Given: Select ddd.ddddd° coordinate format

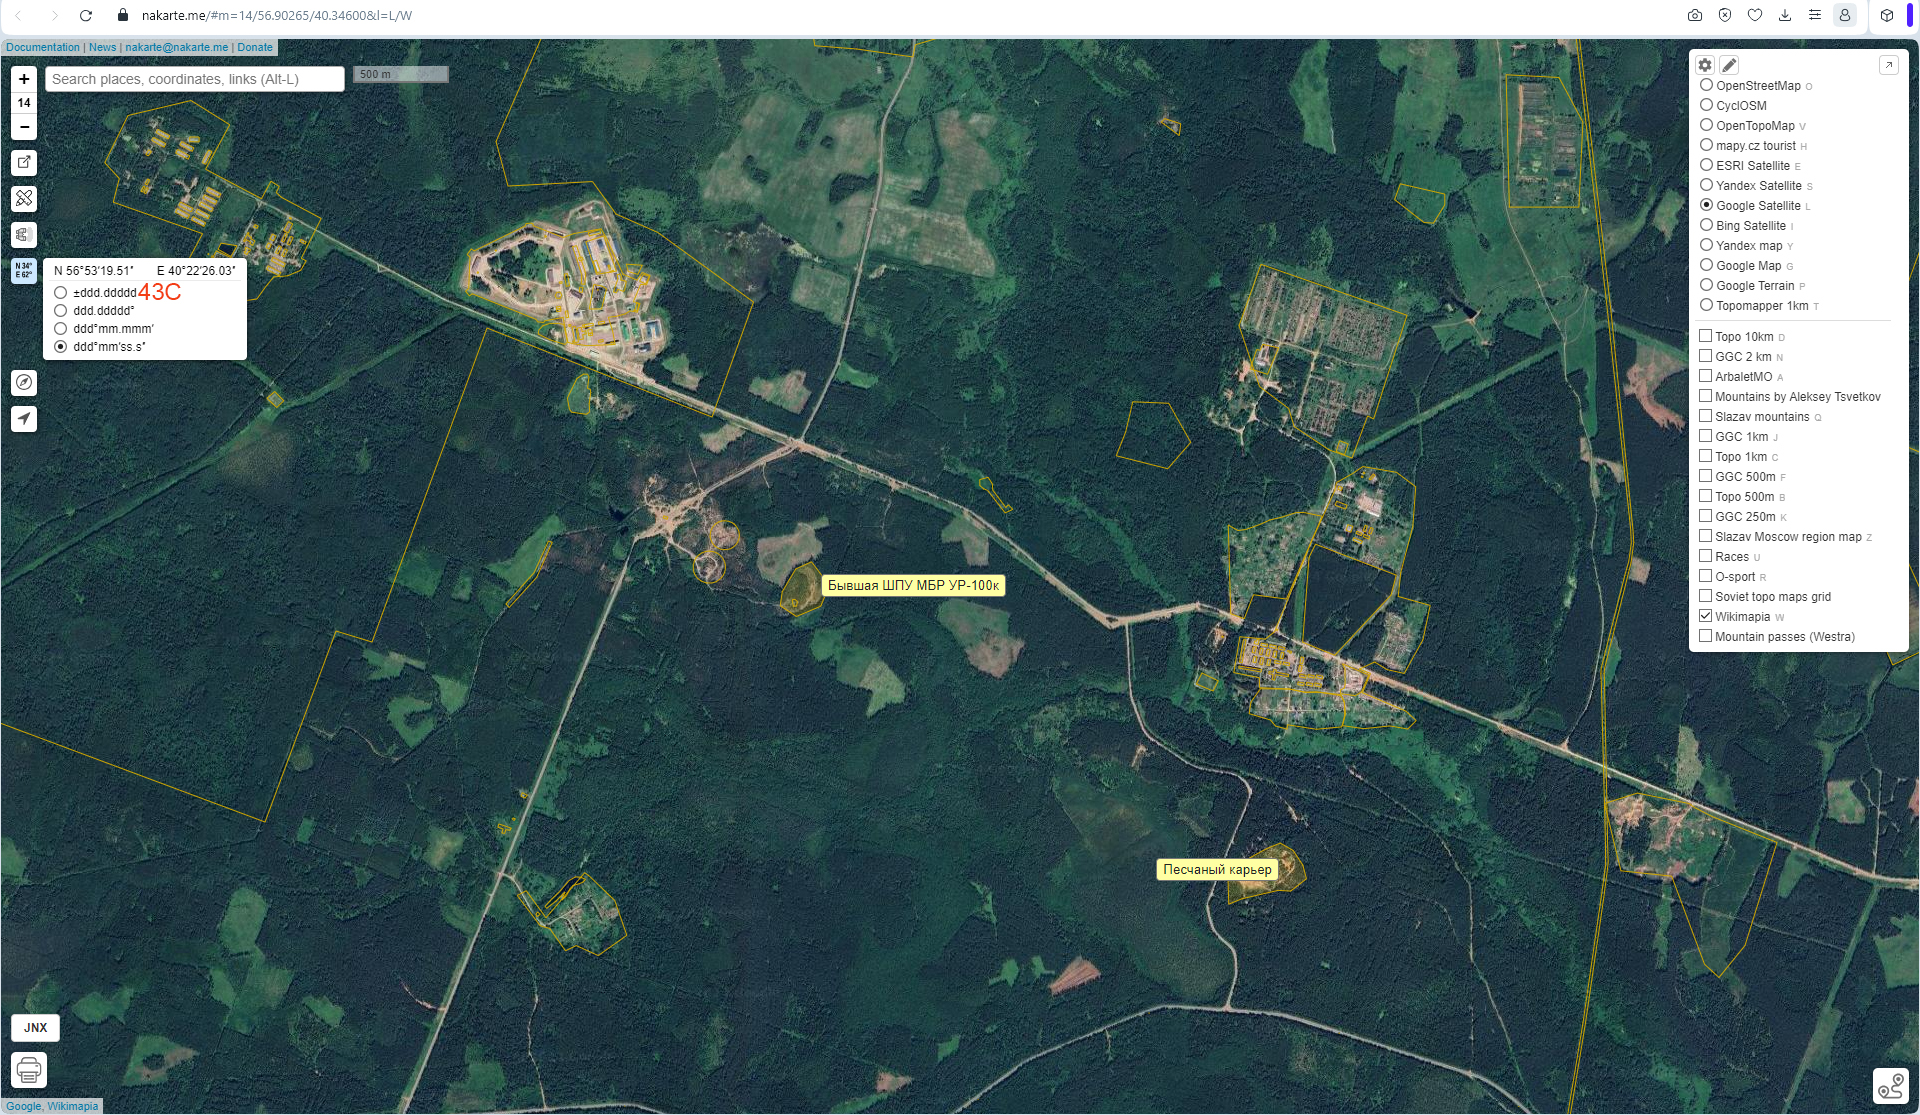Looking at the screenshot, I should (61, 311).
